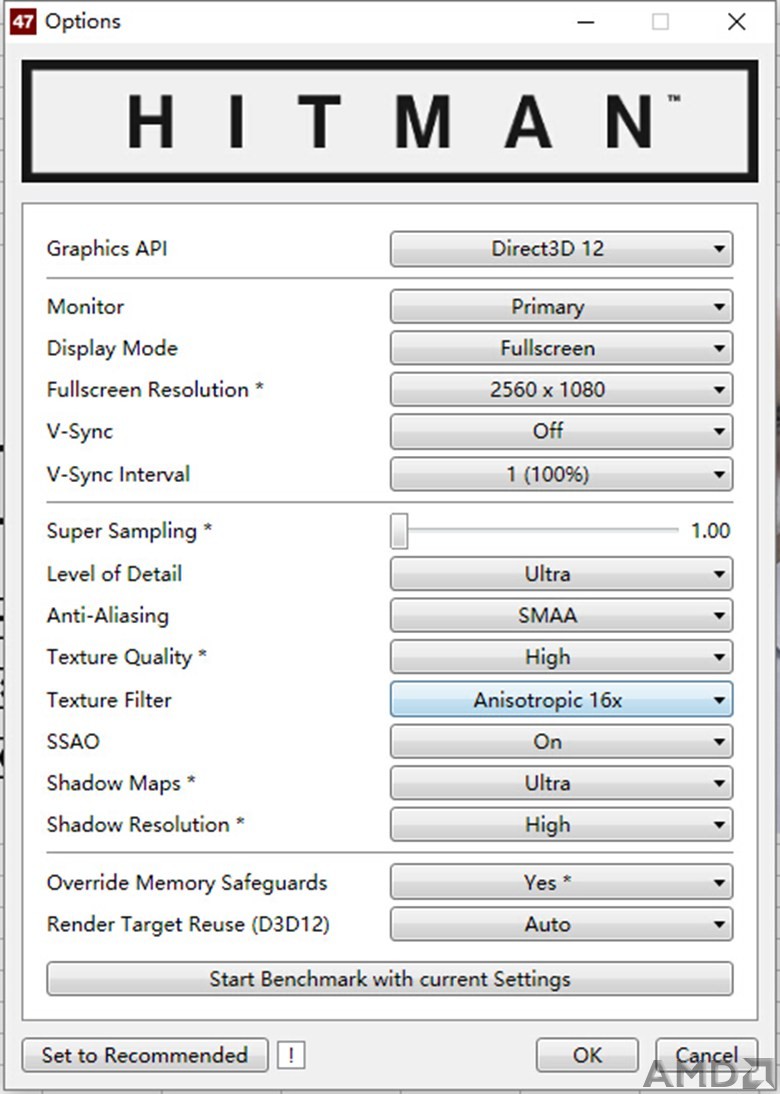Open Render Target Reuse (D3D12) dropdown

pyautogui.click(x=561, y=924)
